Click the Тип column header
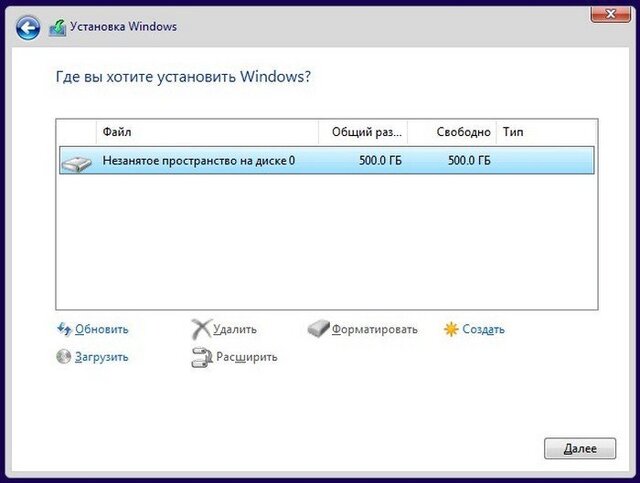The image size is (640, 483). pos(546,132)
